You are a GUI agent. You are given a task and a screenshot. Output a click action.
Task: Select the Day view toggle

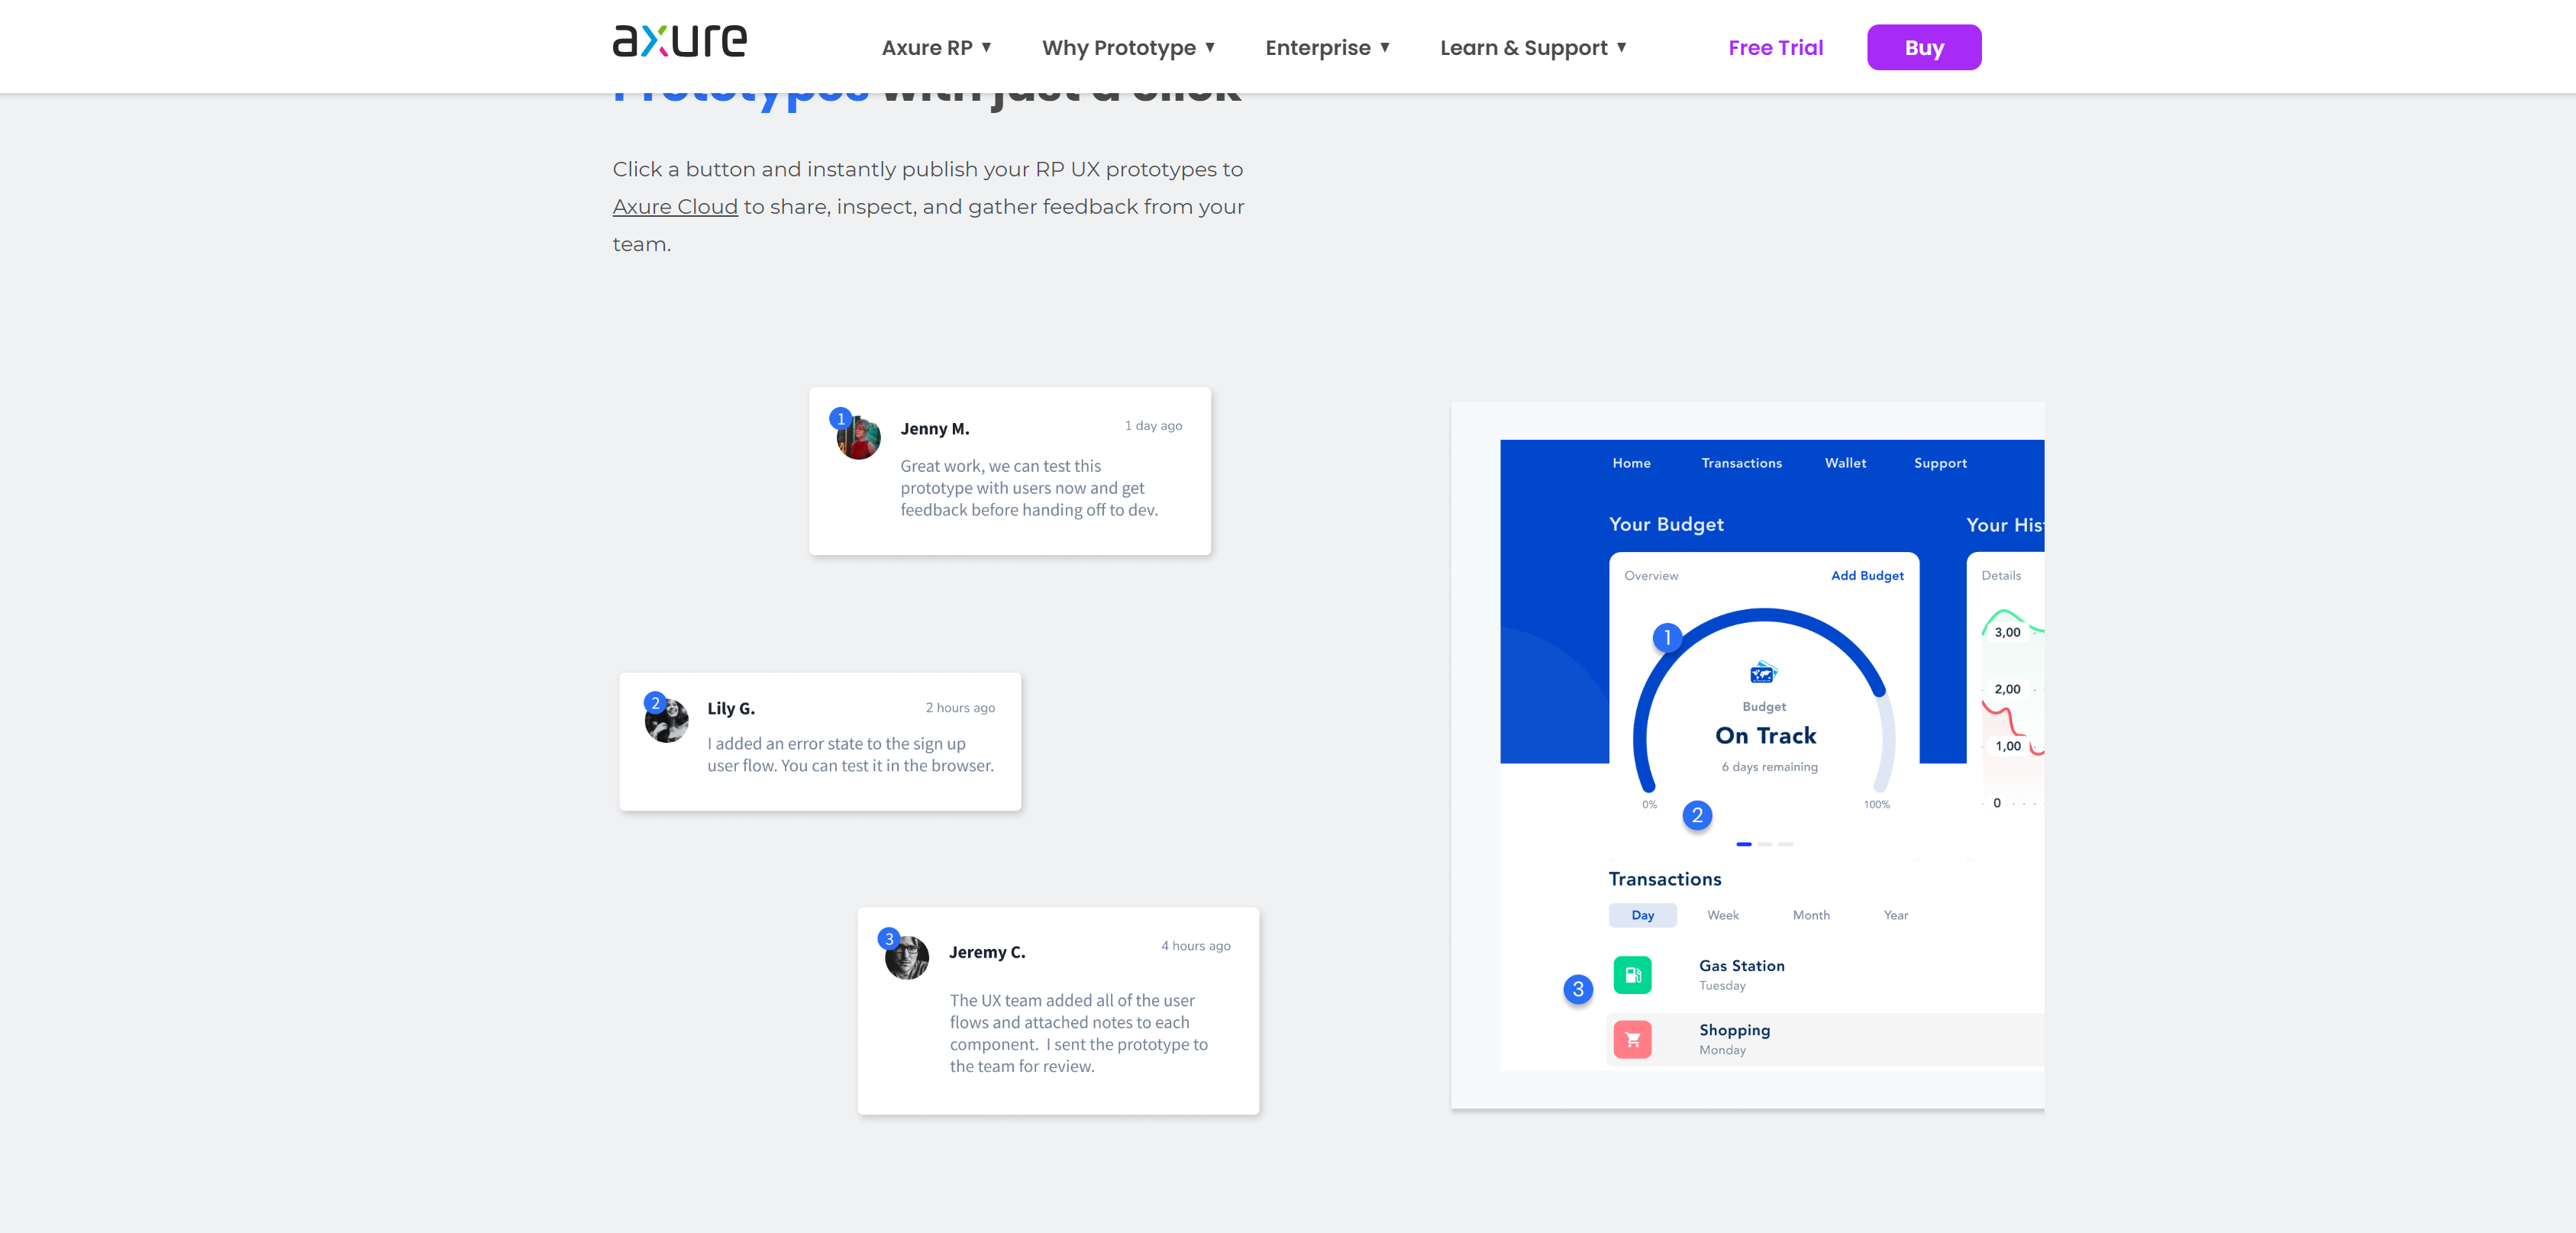pyautogui.click(x=1643, y=916)
